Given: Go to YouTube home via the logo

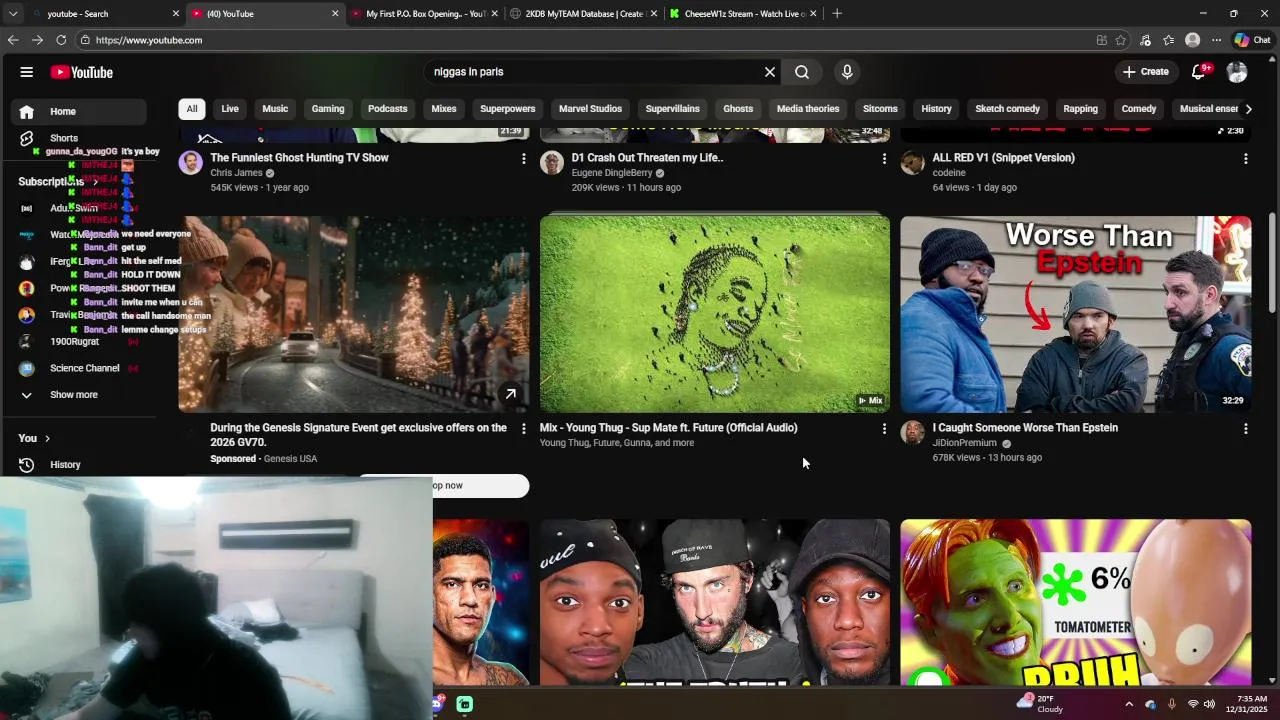Looking at the screenshot, I should [82, 72].
